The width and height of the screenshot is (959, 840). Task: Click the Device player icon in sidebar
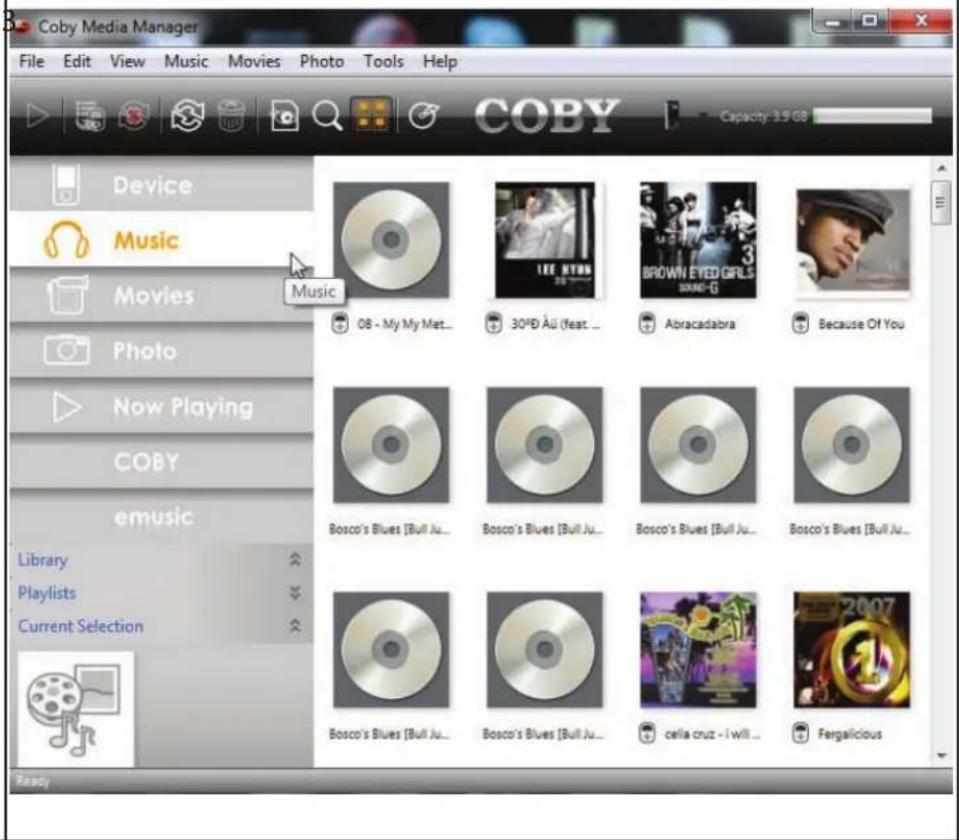[x=65, y=184]
